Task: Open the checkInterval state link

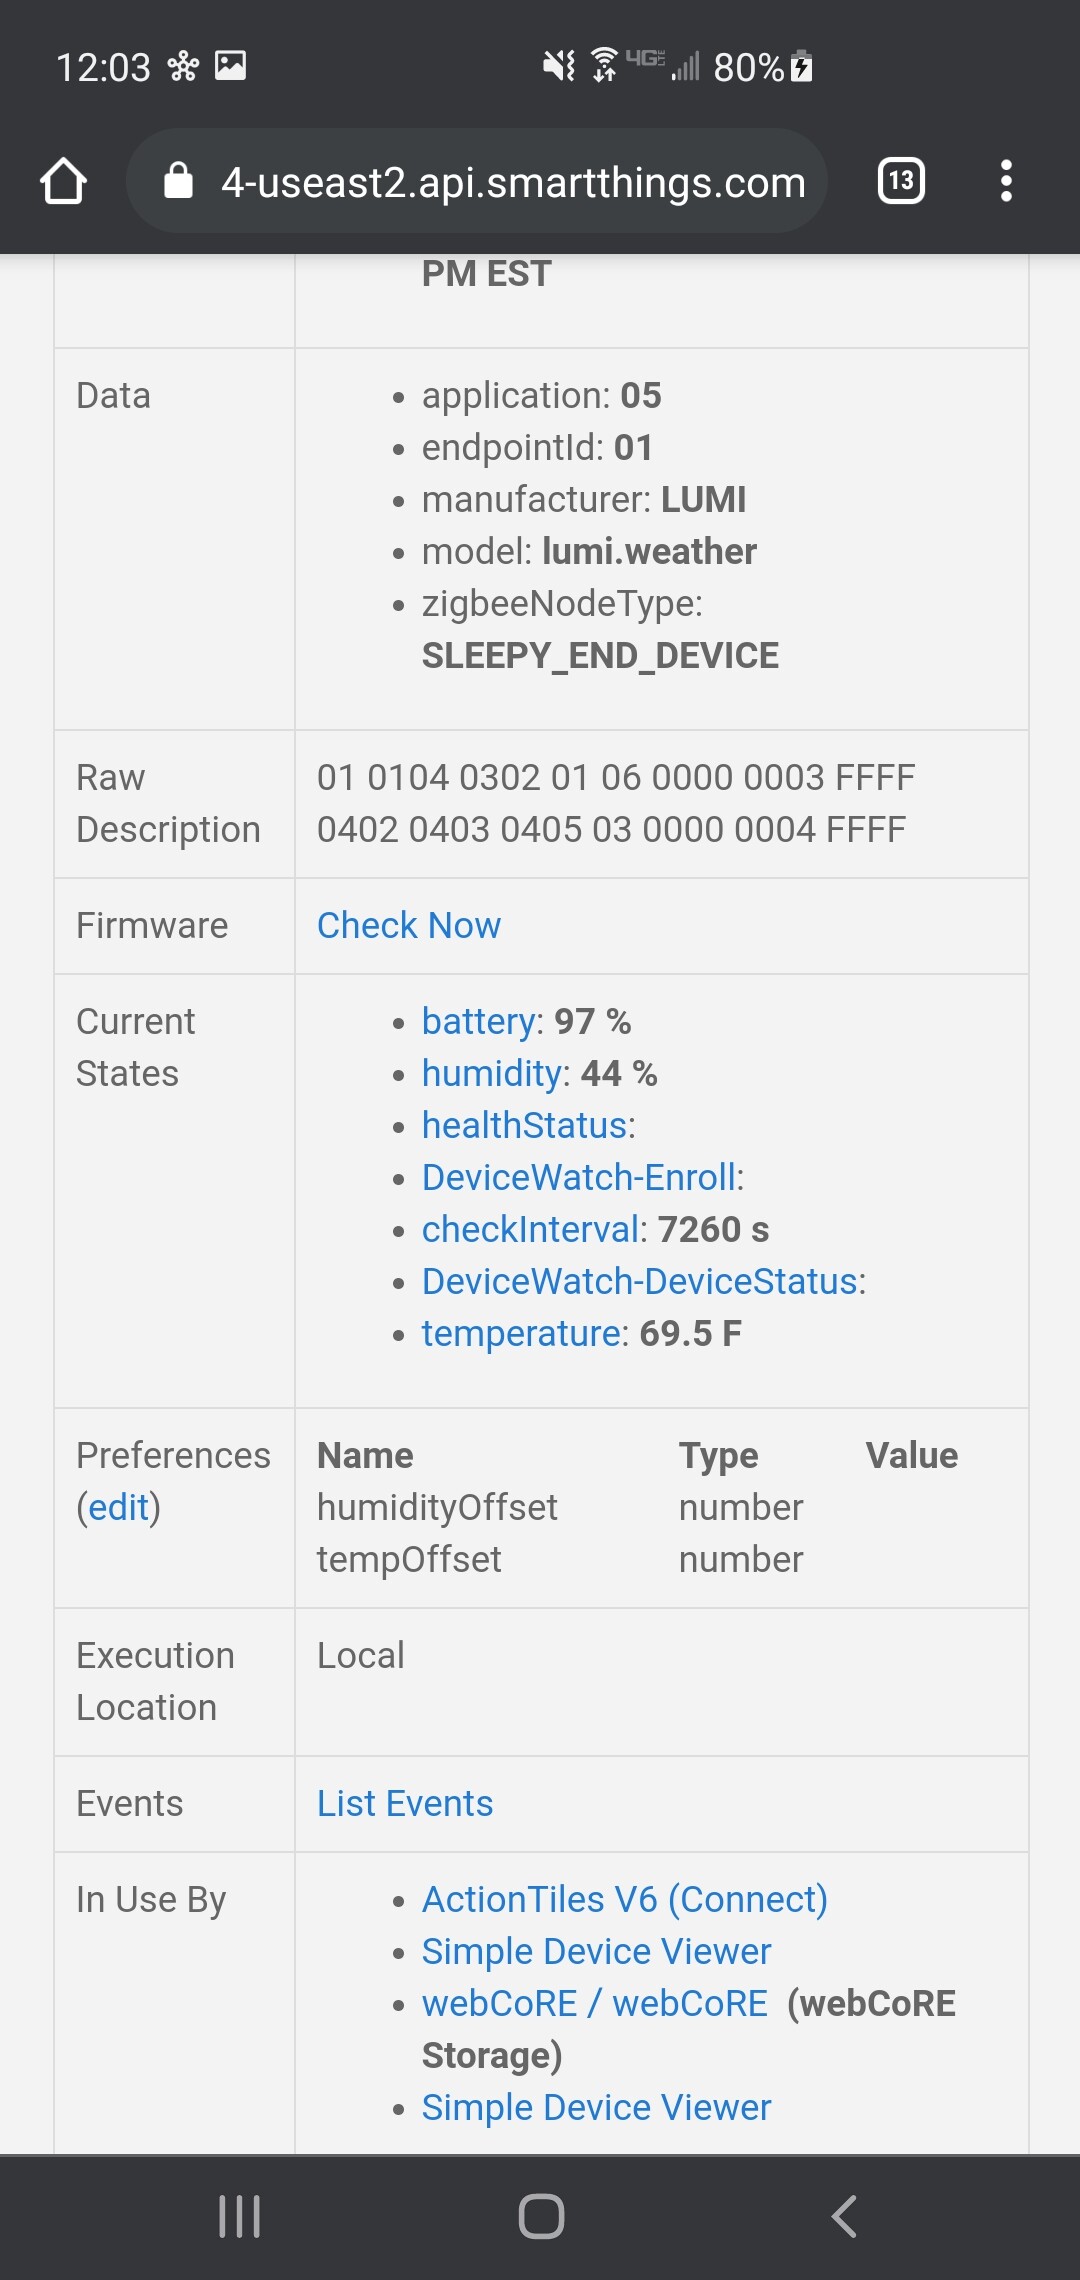Action: pyautogui.click(x=531, y=1230)
